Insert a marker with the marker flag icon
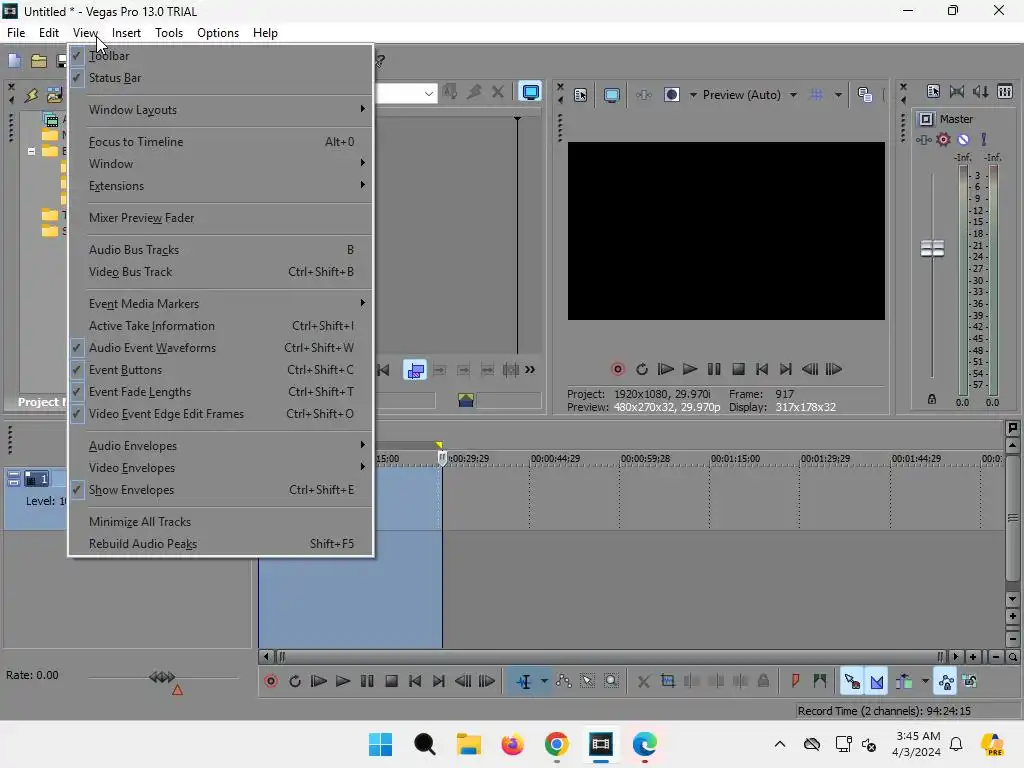The height and width of the screenshot is (768, 1024). (x=795, y=681)
